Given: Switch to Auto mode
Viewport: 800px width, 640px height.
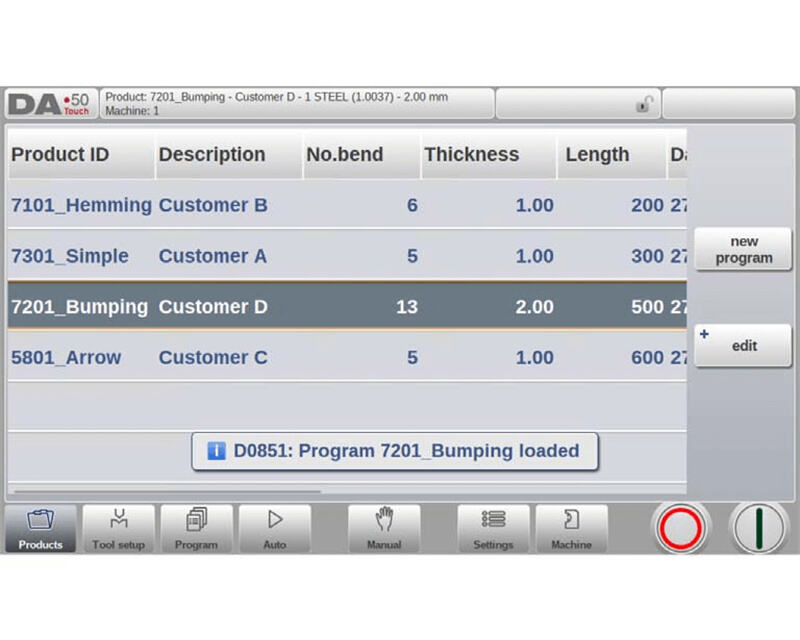Looking at the screenshot, I should coord(274,529).
